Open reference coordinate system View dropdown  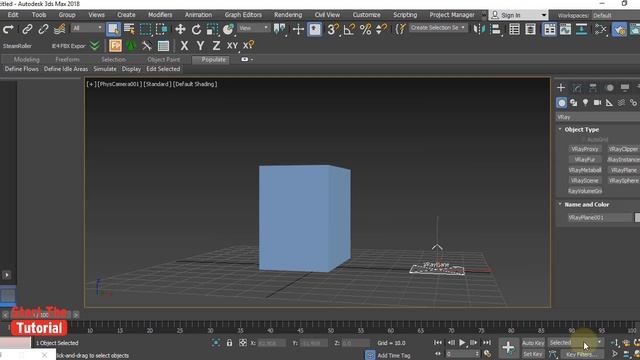tap(253, 28)
